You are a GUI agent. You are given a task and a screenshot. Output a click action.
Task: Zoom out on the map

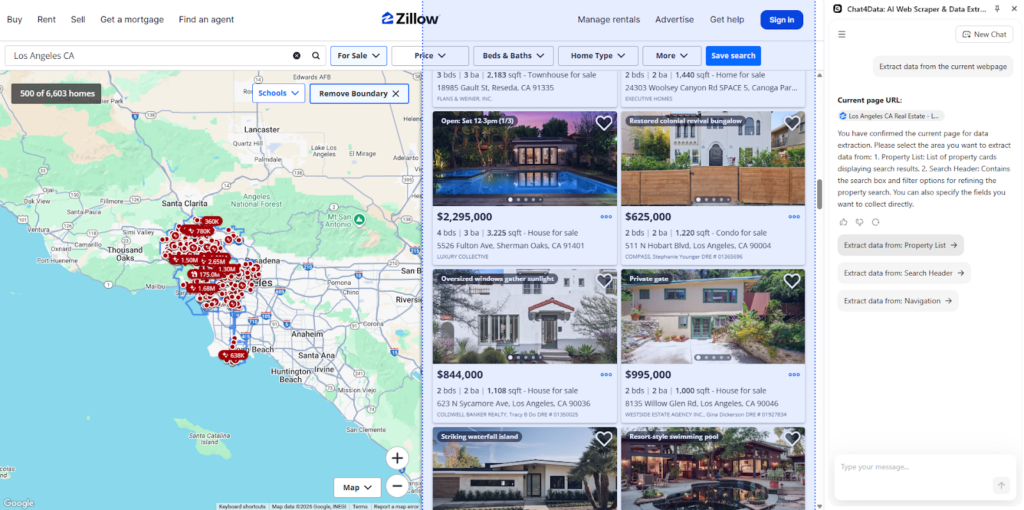(x=397, y=487)
